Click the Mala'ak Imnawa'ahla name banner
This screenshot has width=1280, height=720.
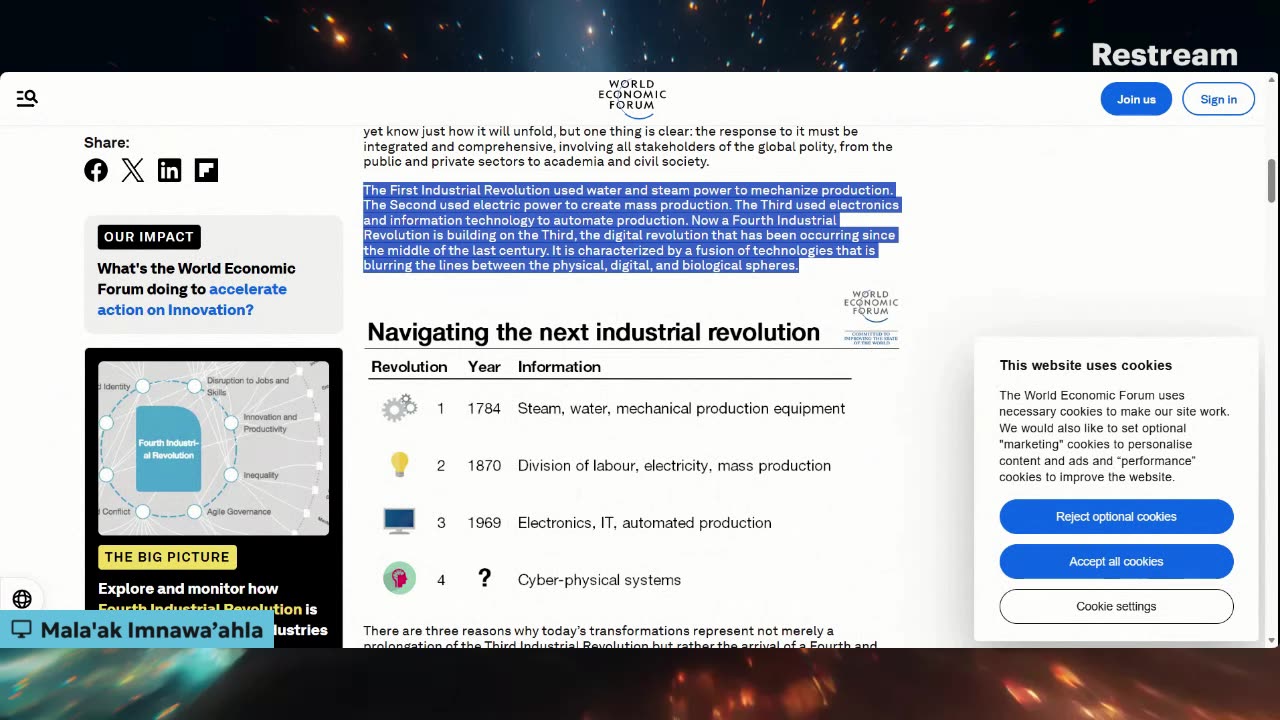[x=137, y=630]
